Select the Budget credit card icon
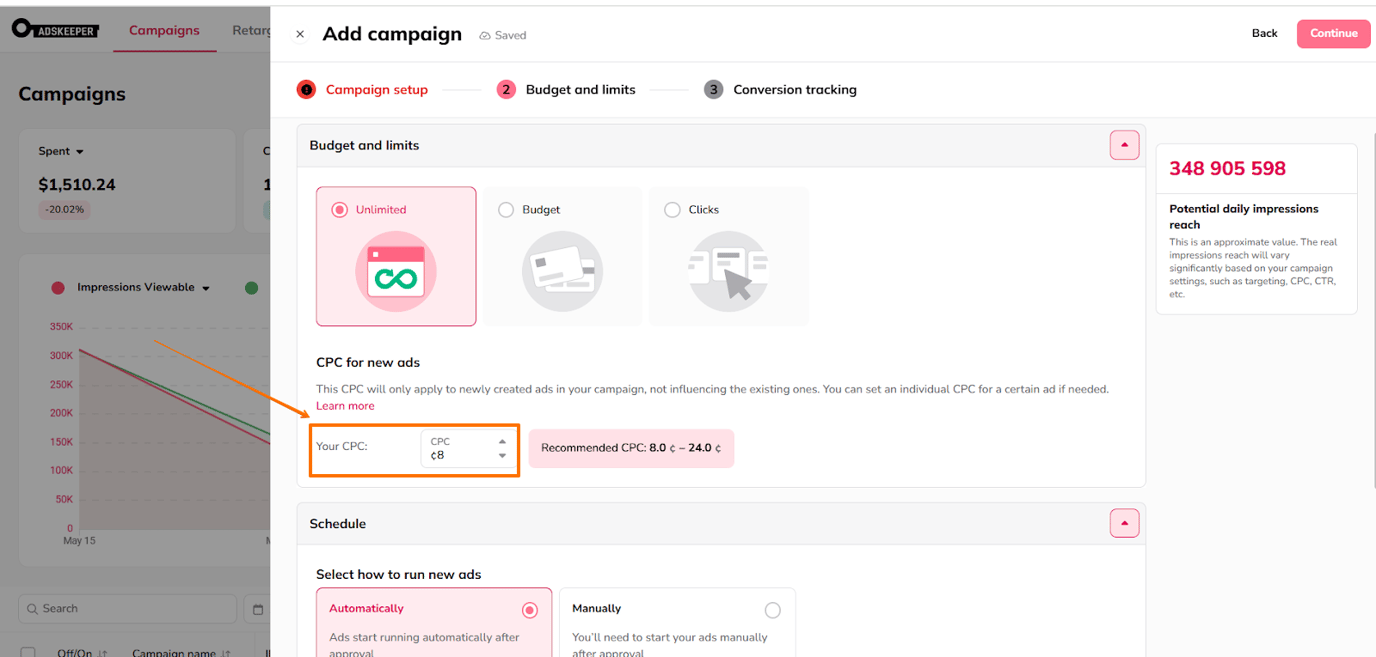The image size is (1376, 657). (x=562, y=270)
